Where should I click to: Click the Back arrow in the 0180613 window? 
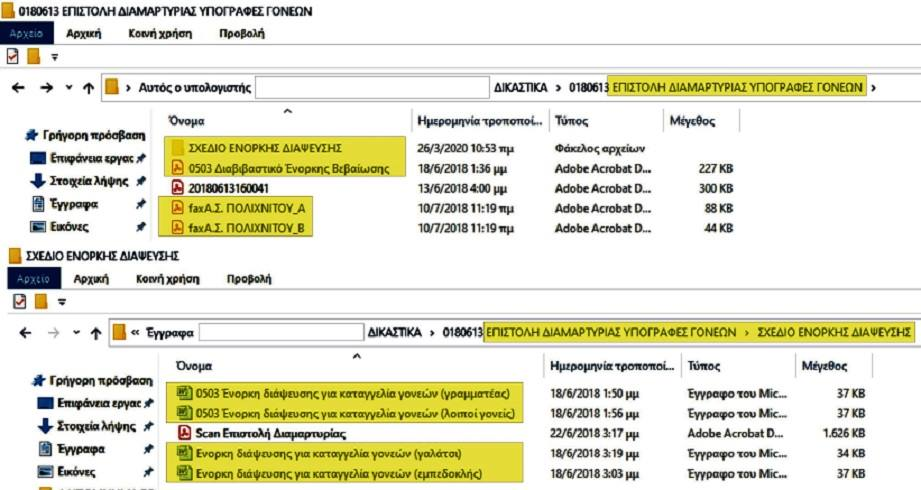[18, 88]
